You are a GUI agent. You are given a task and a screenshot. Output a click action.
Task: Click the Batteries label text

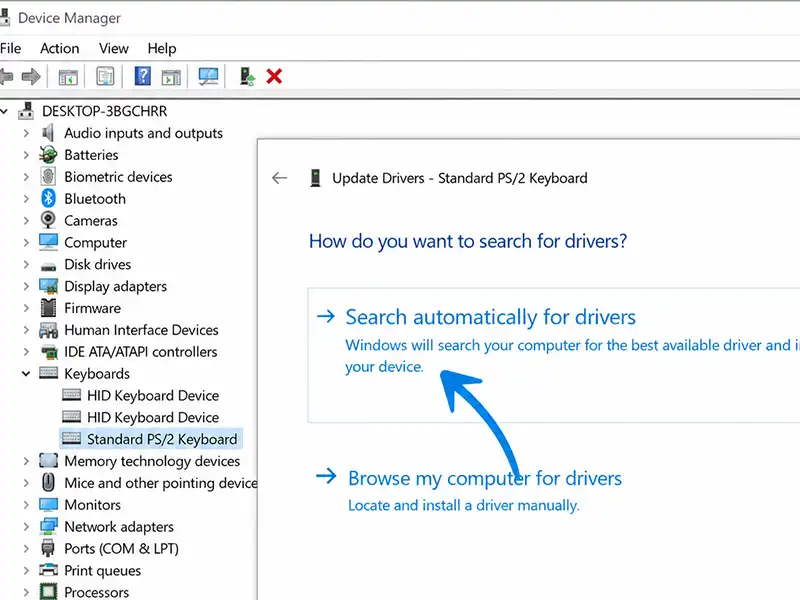click(91, 155)
